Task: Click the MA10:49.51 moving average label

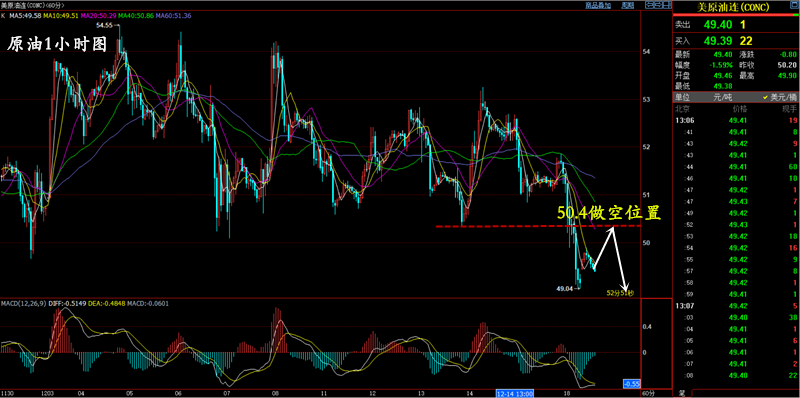Action: (x=61, y=16)
